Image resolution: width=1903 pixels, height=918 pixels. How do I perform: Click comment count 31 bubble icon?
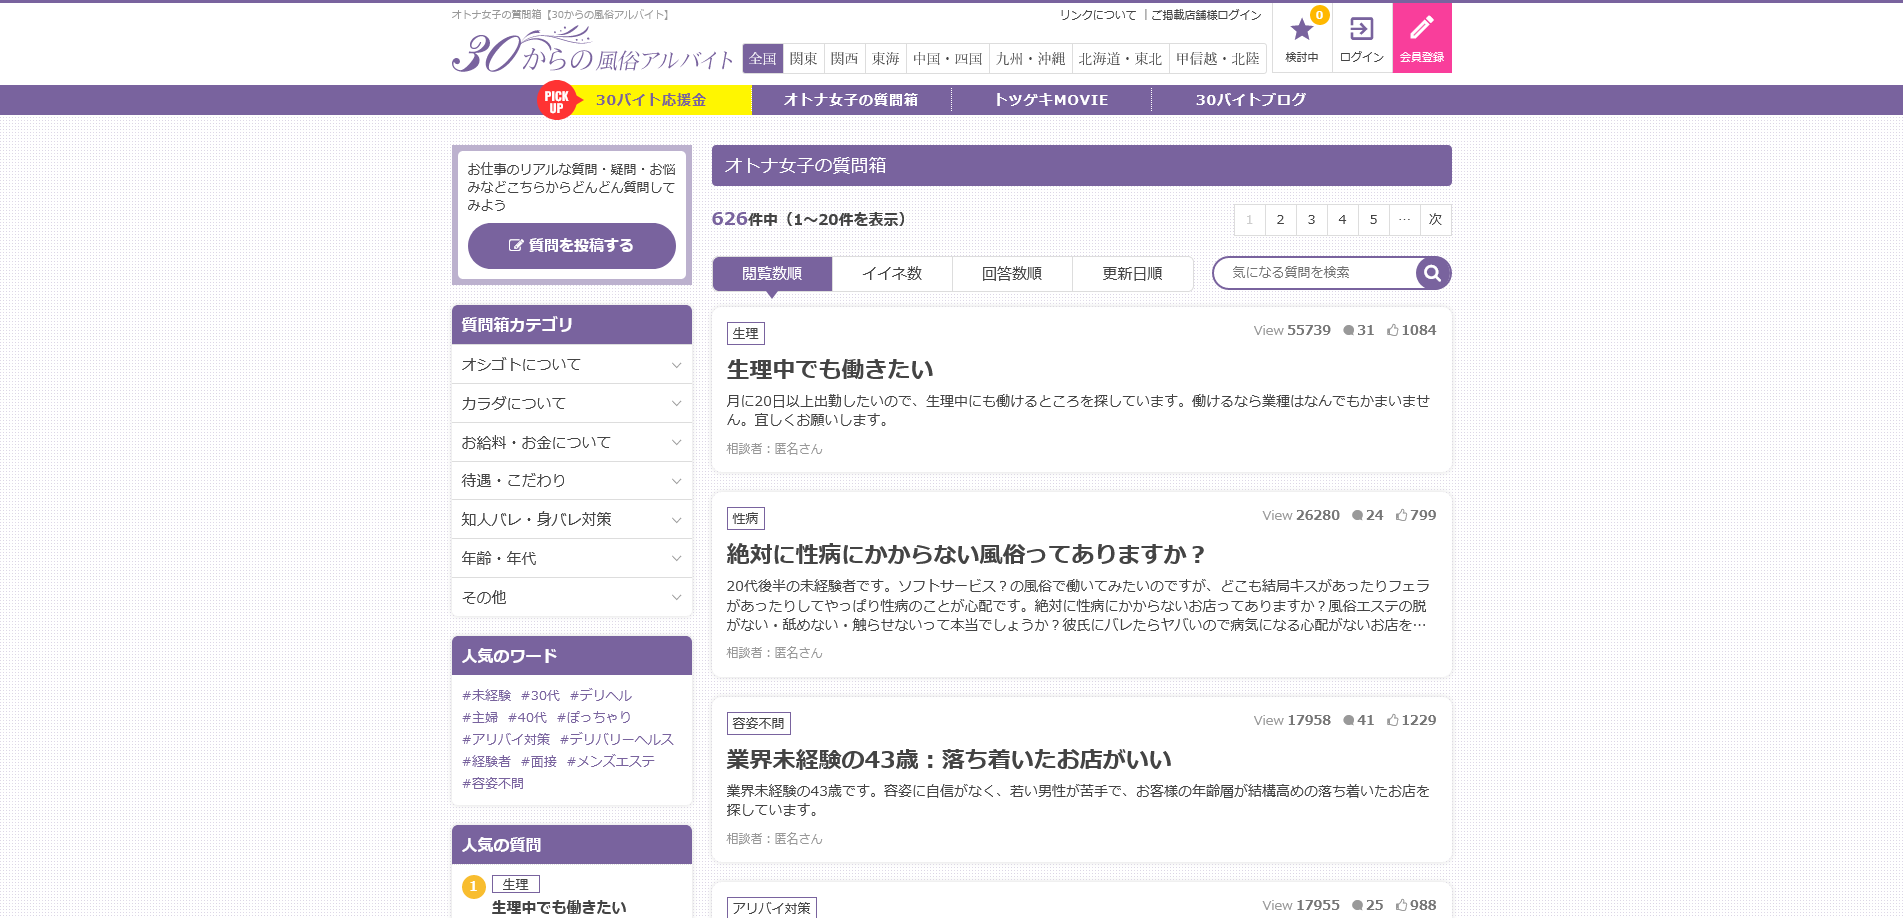[x=1348, y=330]
